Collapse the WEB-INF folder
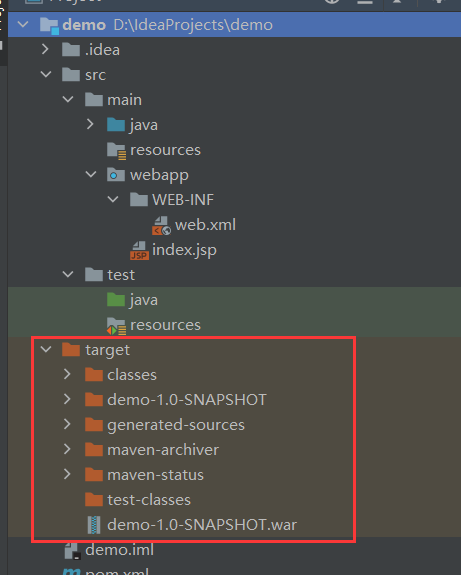This screenshot has width=461, height=575. click(113, 199)
